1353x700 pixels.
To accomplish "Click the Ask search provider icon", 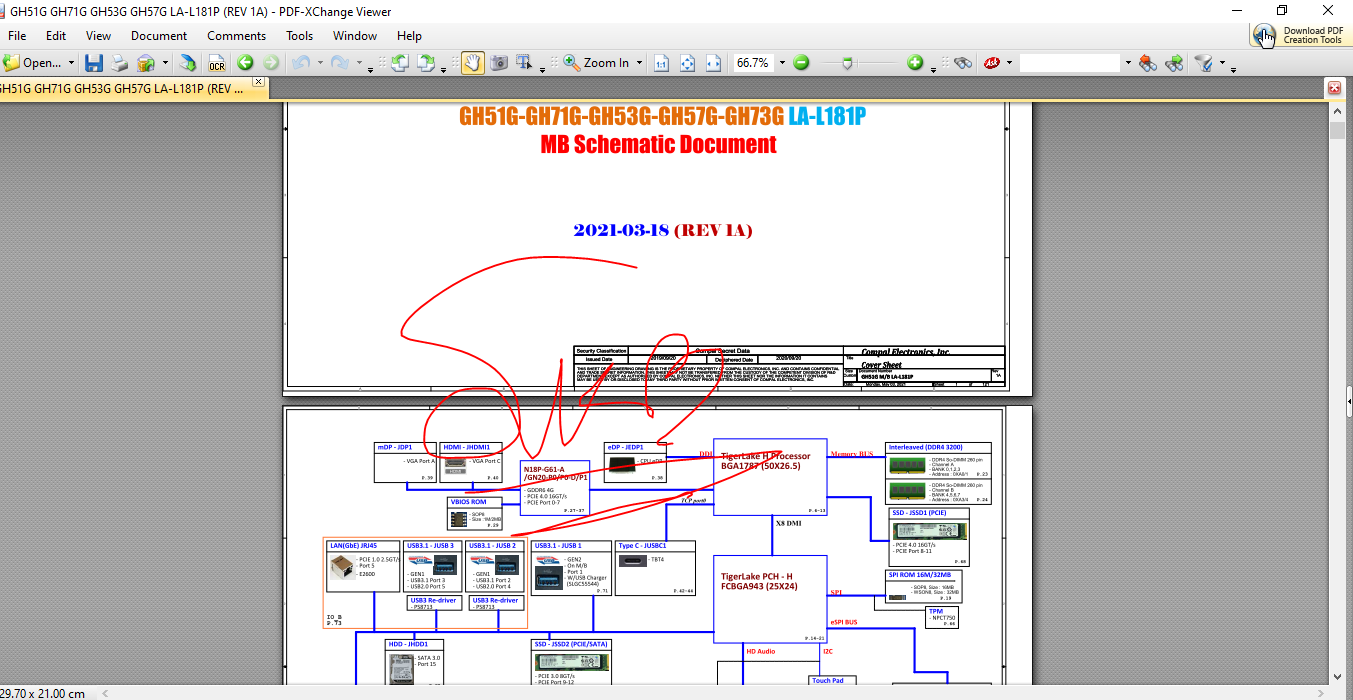I will (x=993, y=63).
